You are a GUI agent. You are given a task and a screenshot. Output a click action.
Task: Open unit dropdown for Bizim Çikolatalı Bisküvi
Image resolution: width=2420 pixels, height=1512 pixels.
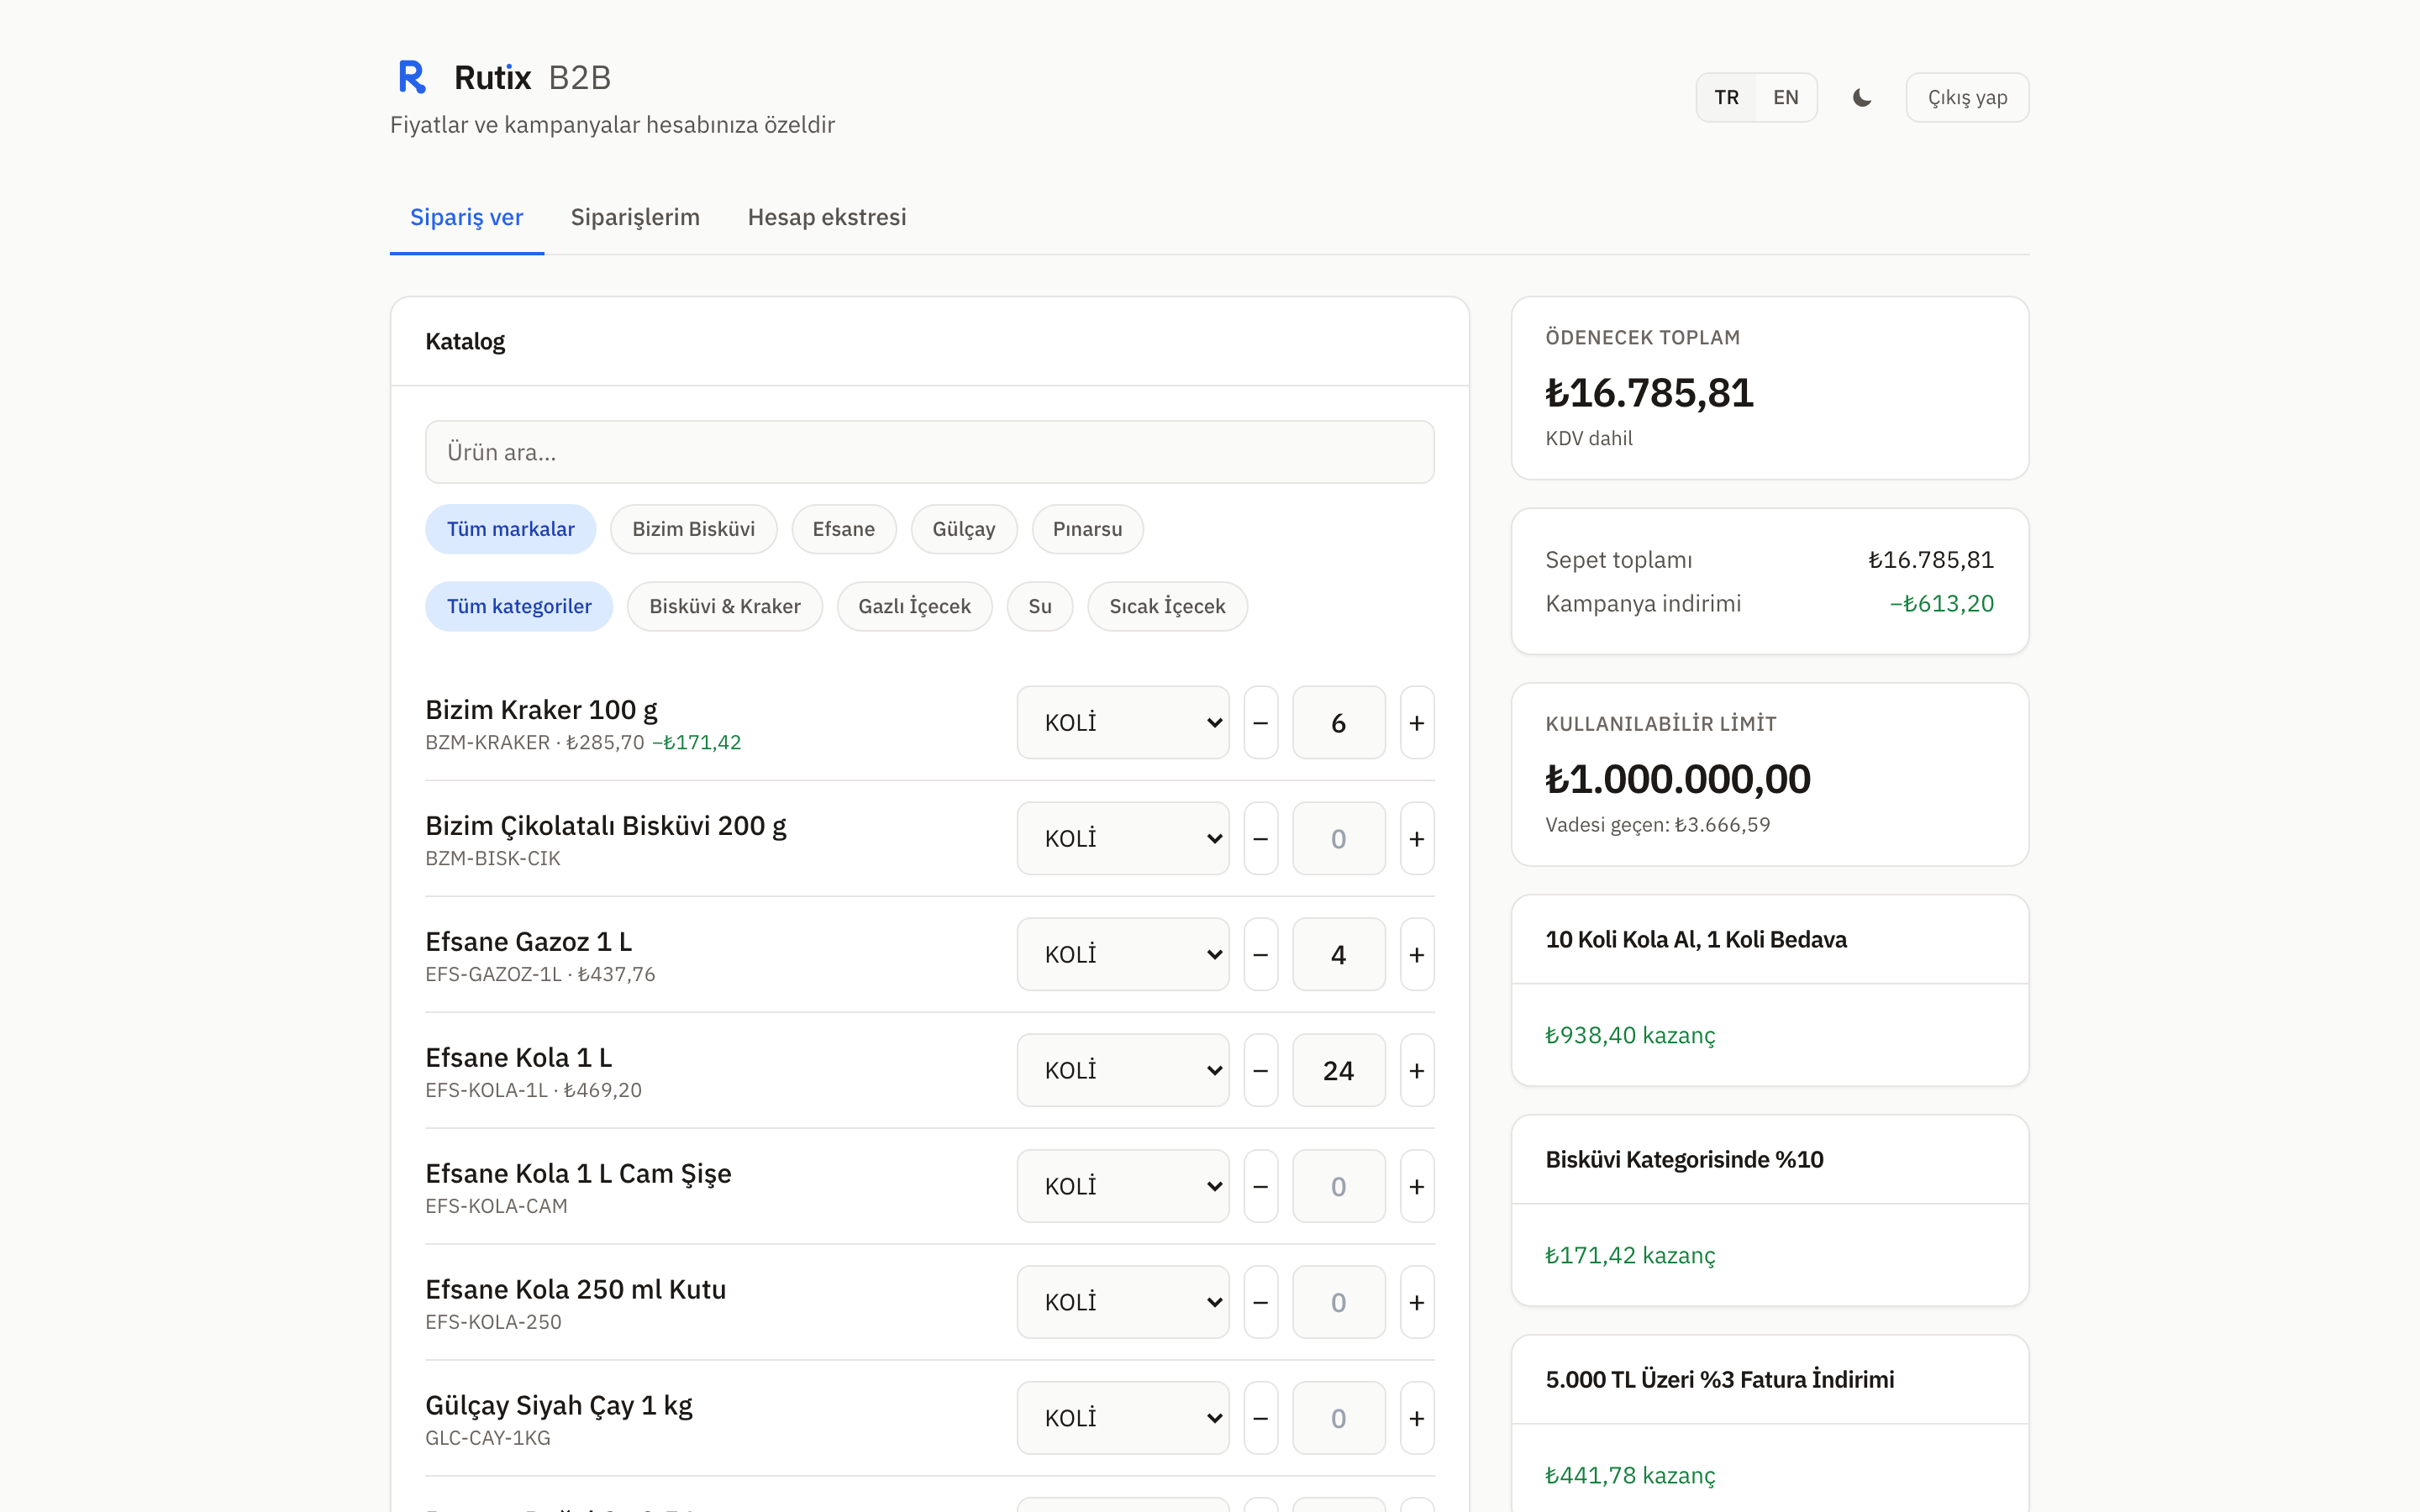pyautogui.click(x=1122, y=838)
